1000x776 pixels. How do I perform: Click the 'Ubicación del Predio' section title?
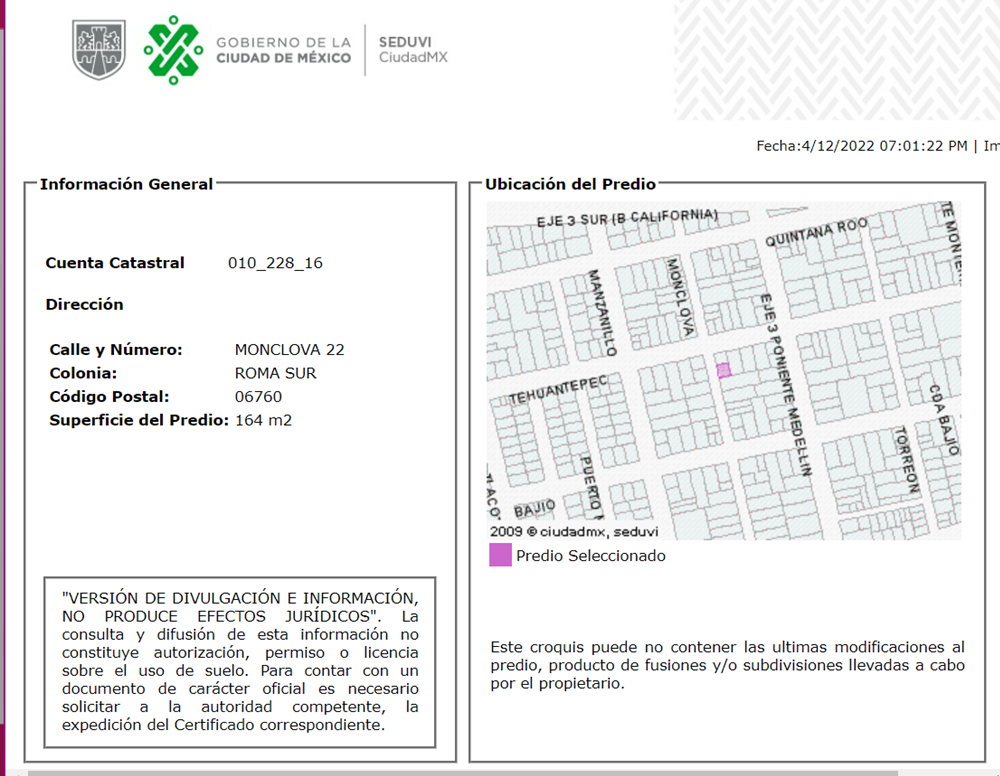(570, 184)
